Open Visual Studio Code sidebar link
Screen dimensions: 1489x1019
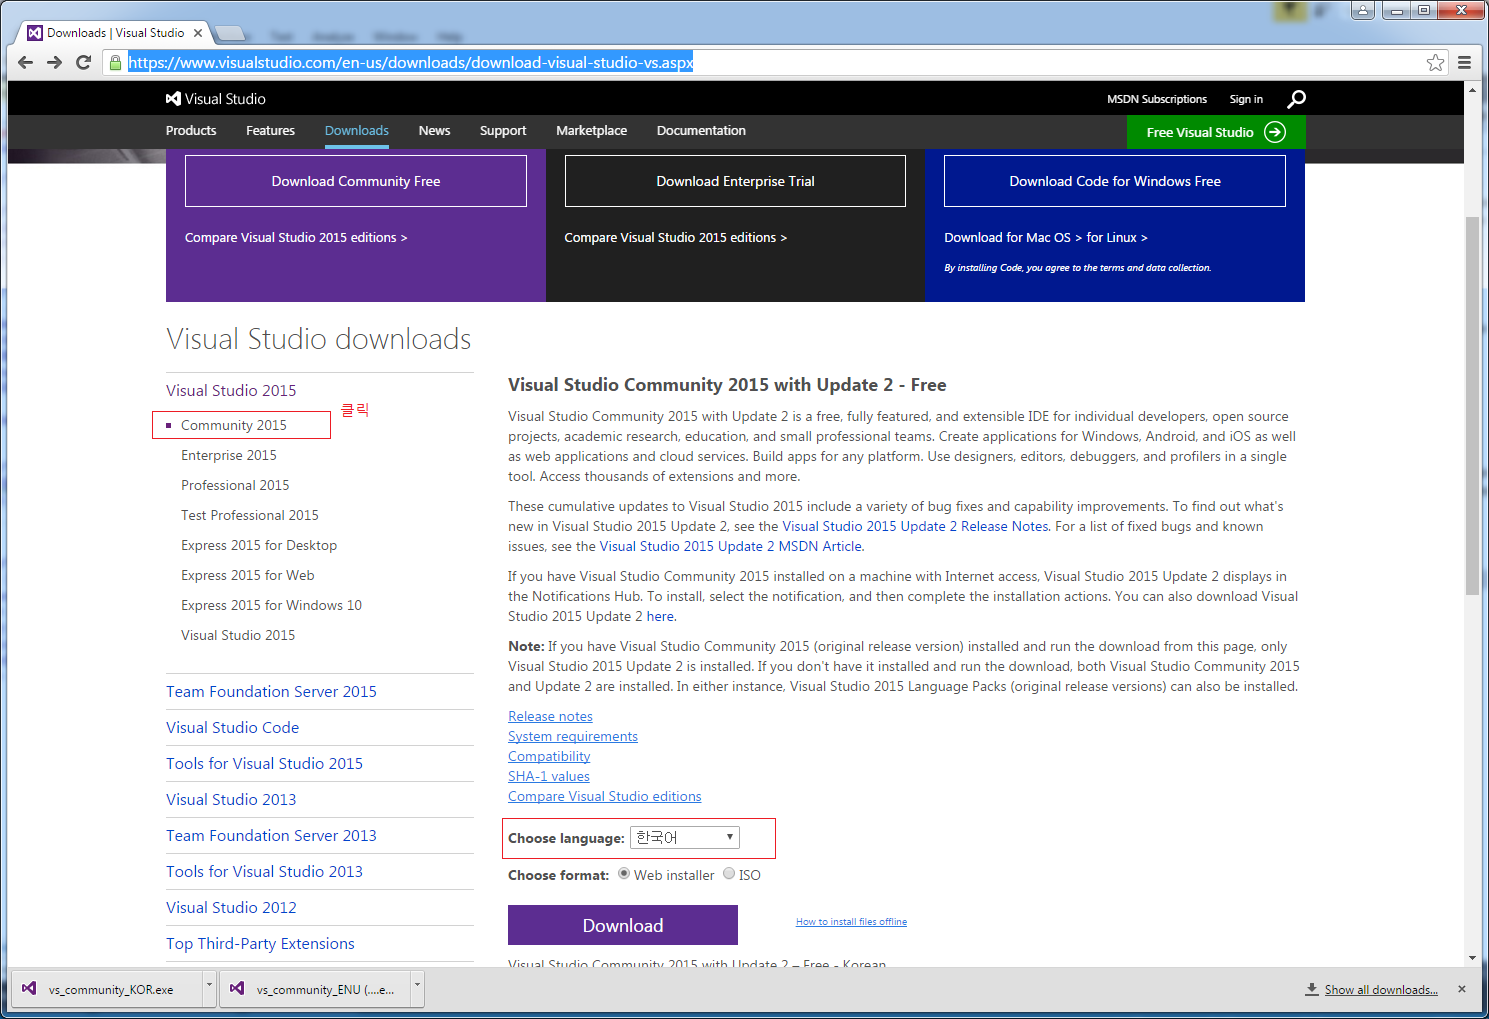pos(232,727)
